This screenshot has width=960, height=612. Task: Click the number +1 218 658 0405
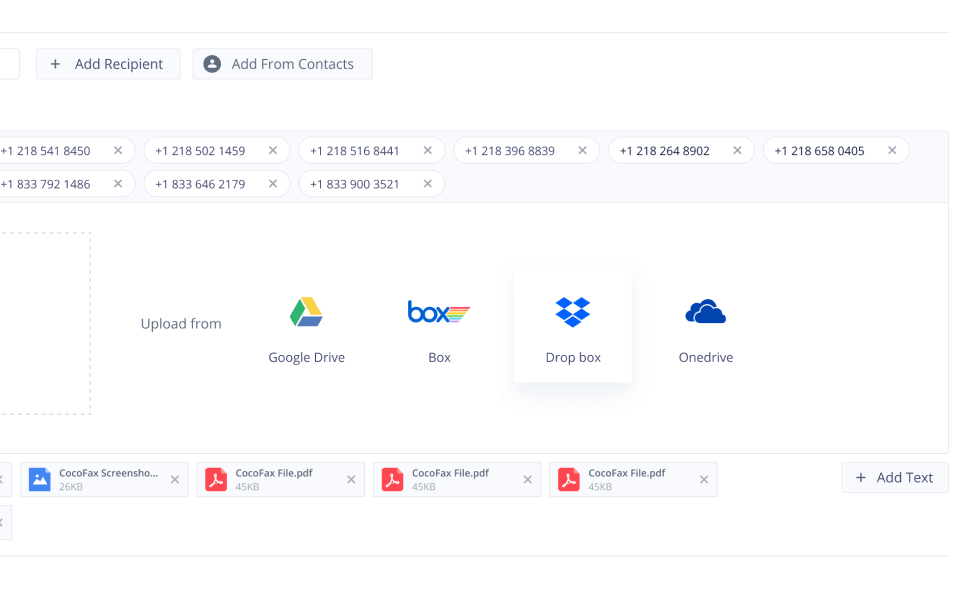tap(820, 151)
